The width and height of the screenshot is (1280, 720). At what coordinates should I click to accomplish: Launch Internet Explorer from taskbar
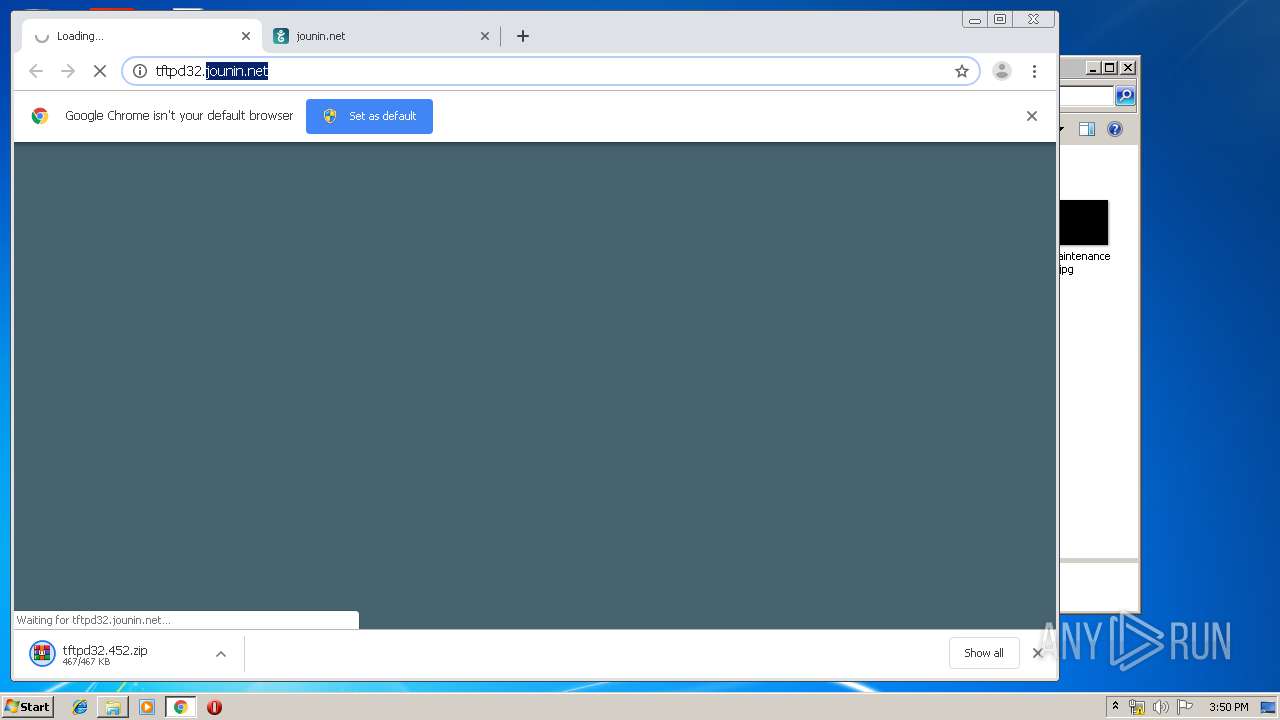click(80, 707)
